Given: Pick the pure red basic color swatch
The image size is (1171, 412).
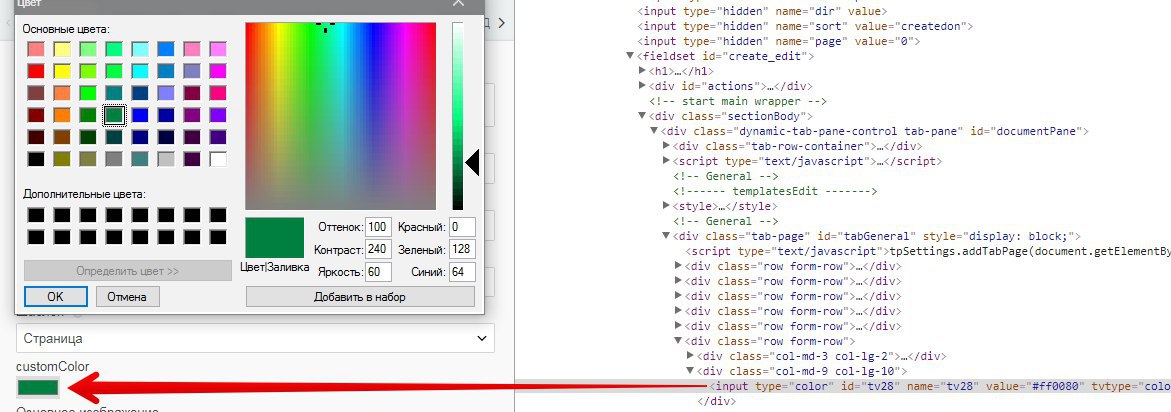Looking at the screenshot, I should point(36,71).
